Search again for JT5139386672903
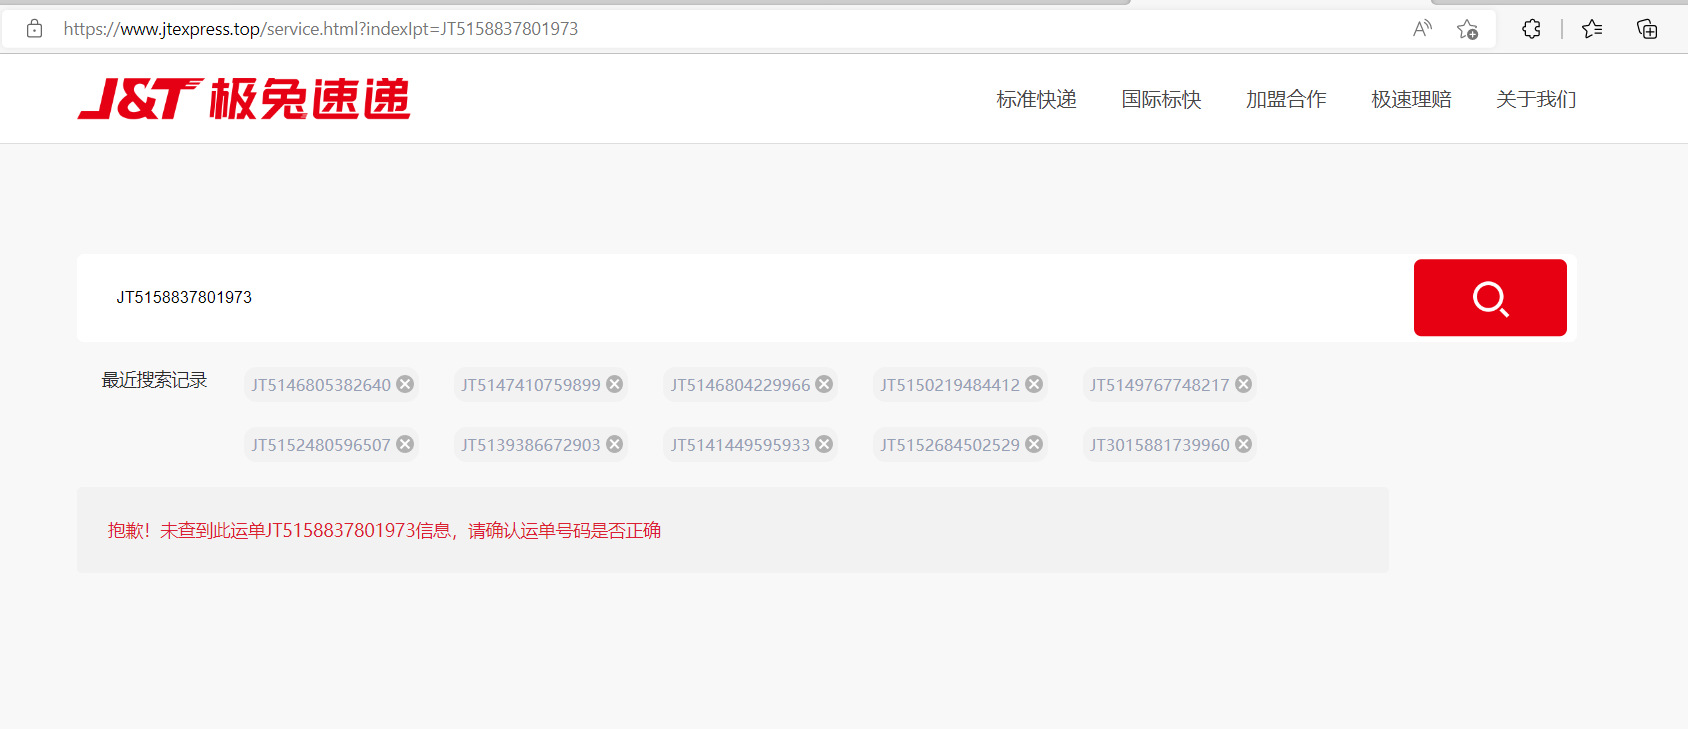 click(531, 445)
